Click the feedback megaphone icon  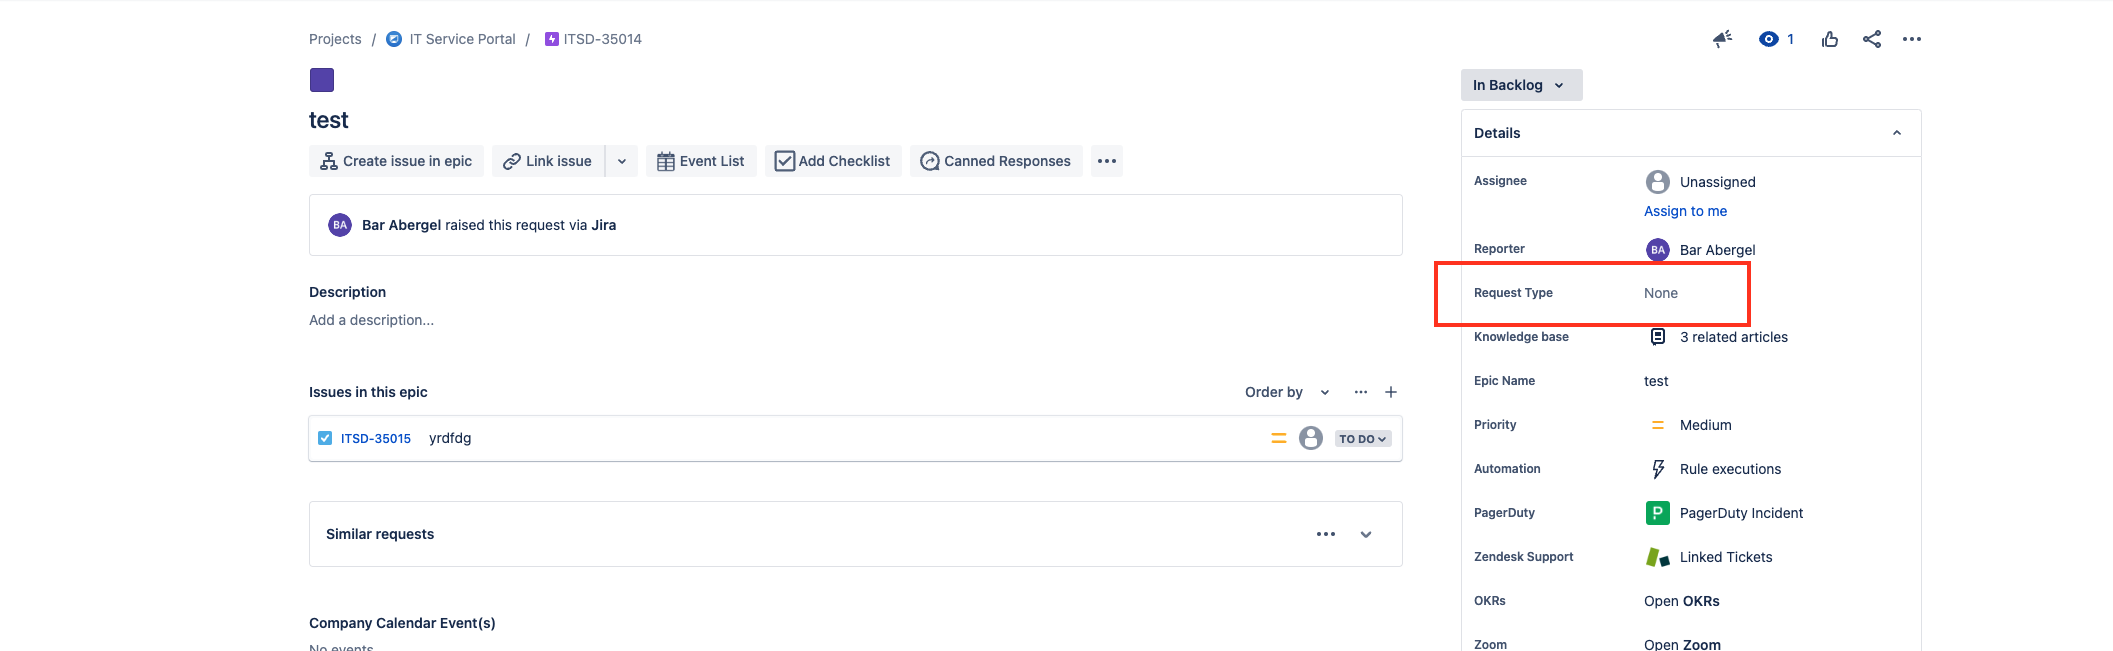[1722, 39]
